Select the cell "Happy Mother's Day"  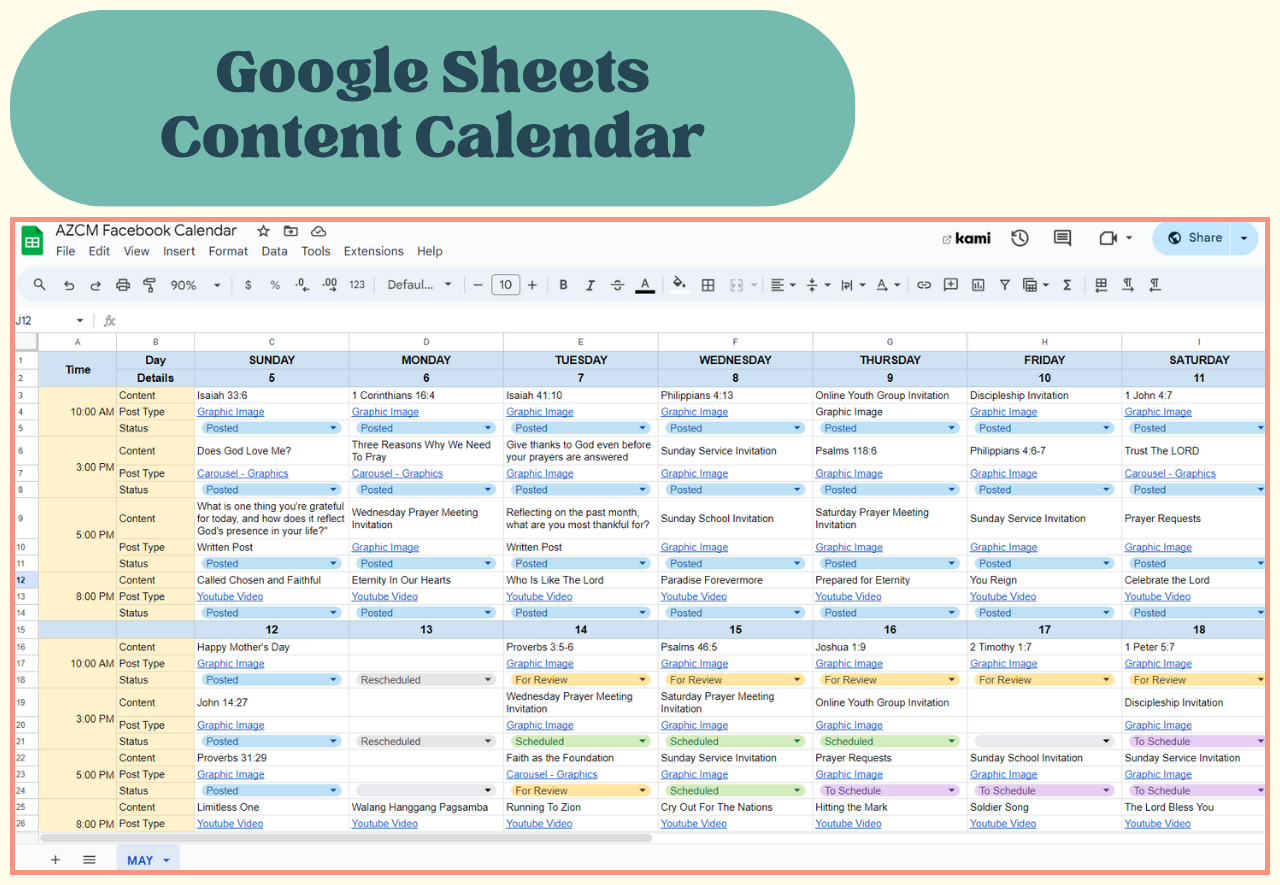271,647
